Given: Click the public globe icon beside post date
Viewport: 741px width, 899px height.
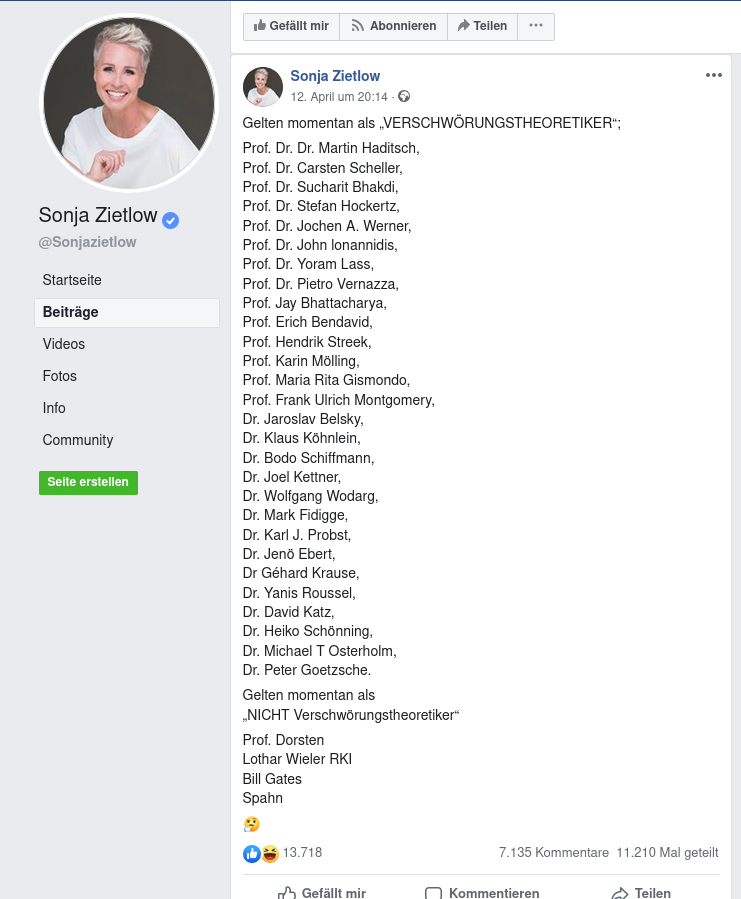Looking at the screenshot, I should click(x=404, y=97).
